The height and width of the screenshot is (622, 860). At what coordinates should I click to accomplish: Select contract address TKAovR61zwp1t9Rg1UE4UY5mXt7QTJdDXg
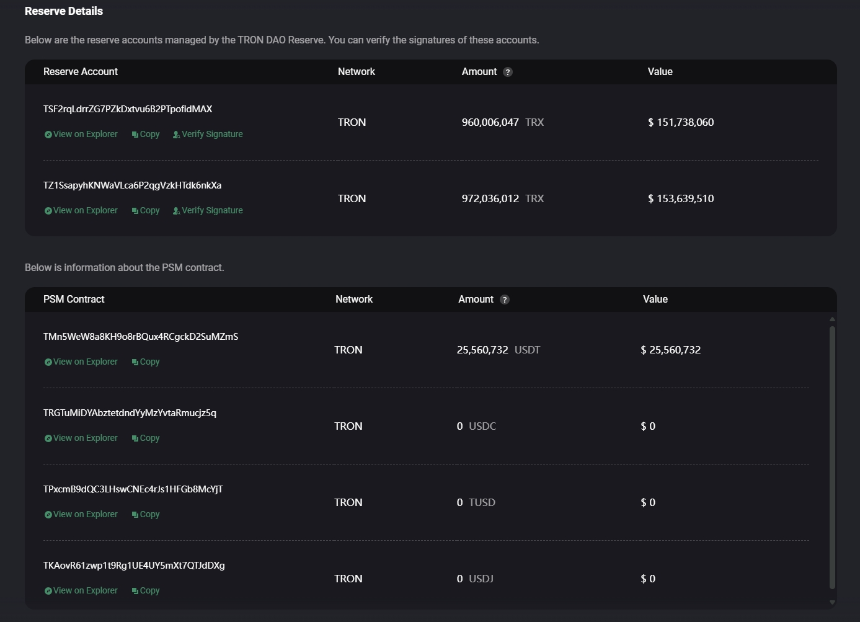point(134,565)
